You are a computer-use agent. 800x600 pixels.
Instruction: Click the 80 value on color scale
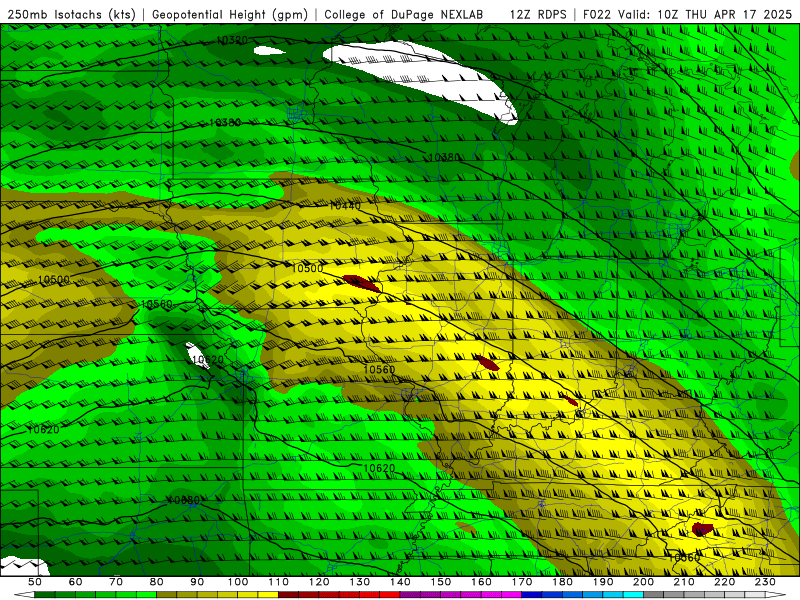pyautogui.click(x=157, y=582)
